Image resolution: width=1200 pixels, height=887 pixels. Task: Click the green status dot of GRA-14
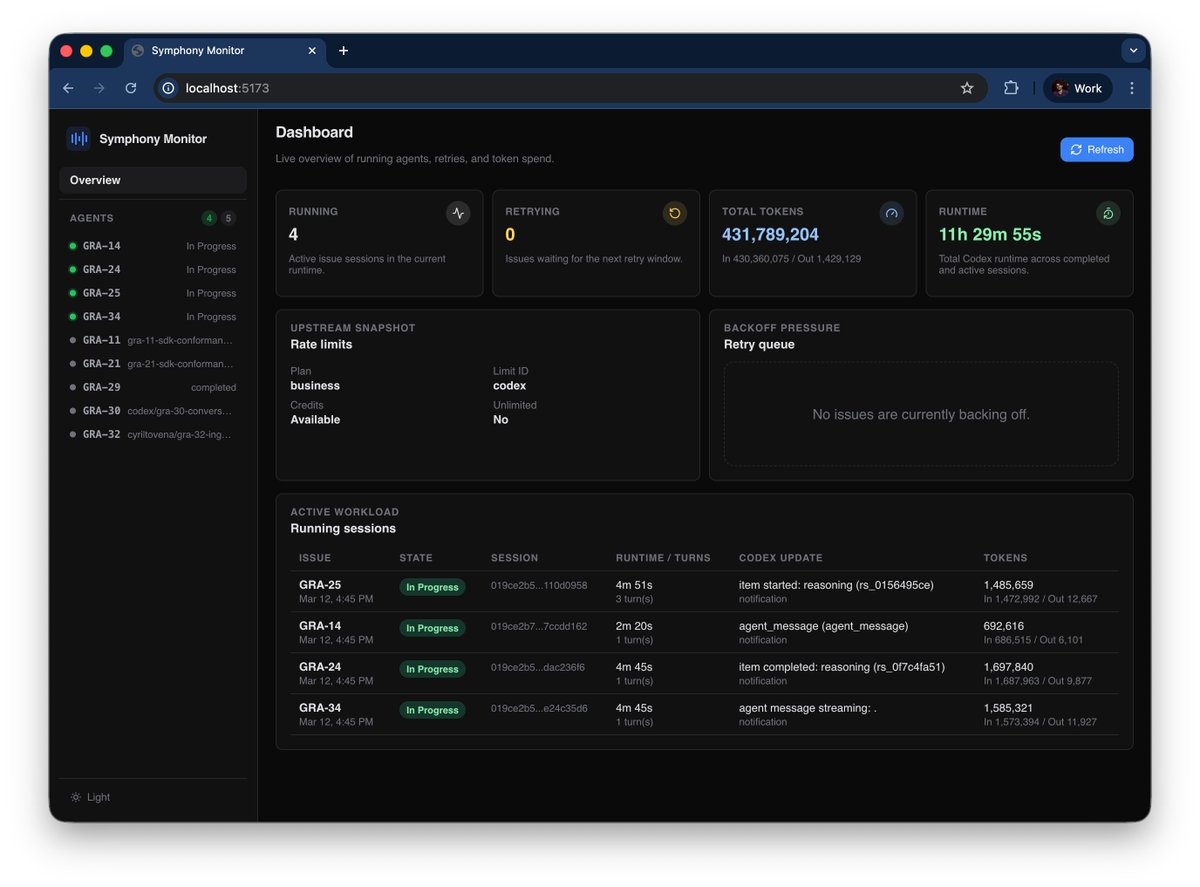tap(73, 246)
